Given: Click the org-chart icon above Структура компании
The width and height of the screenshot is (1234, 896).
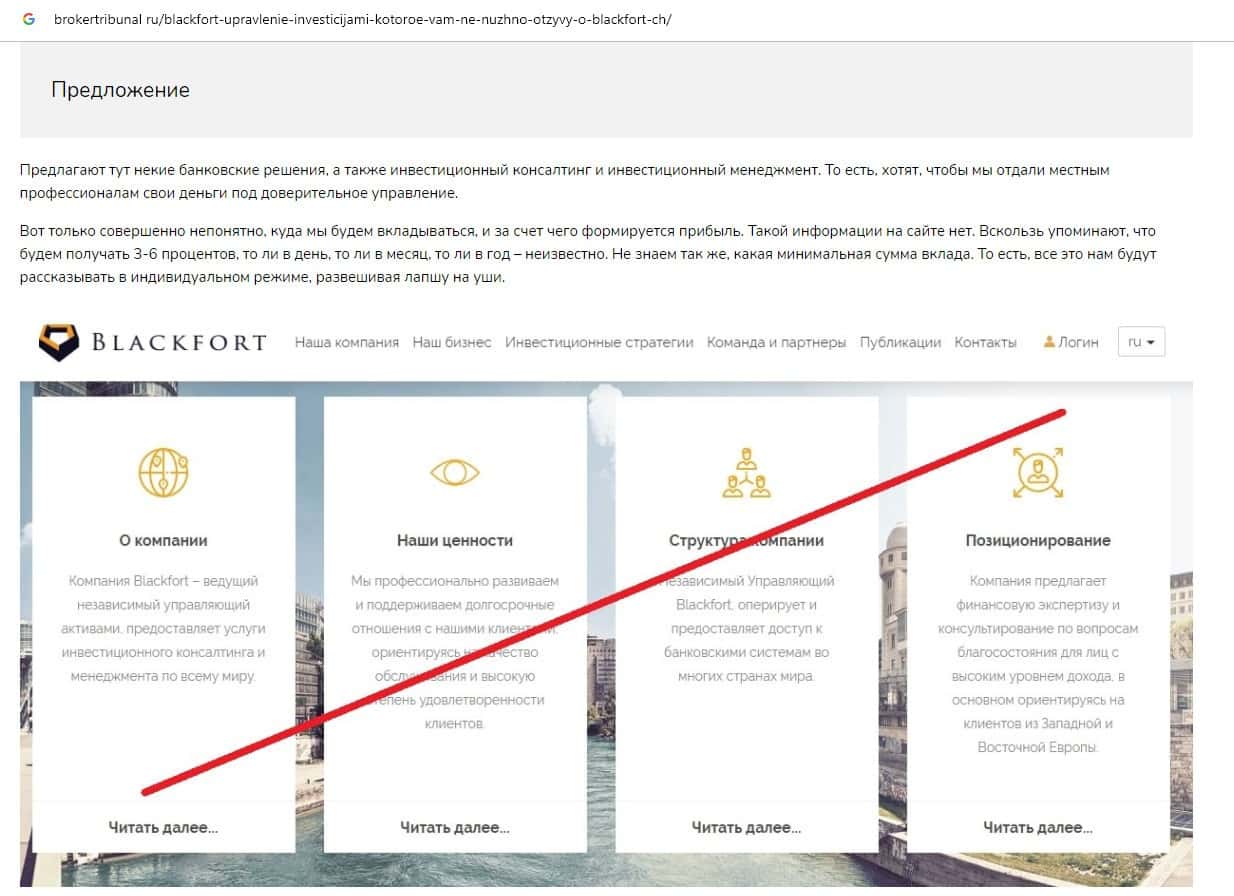Looking at the screenshot, I should coord(746,472).
